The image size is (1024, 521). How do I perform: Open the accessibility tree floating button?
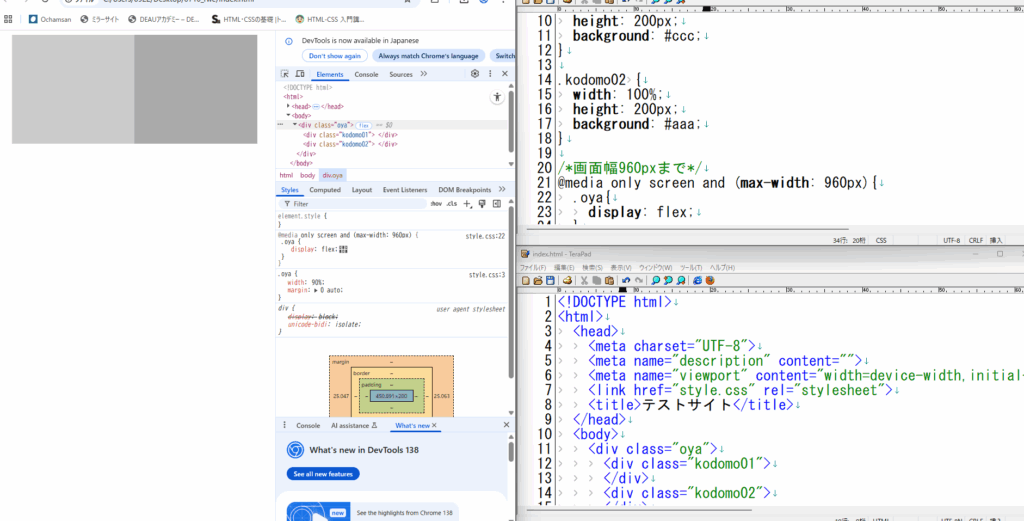click(x=497, y=97)
